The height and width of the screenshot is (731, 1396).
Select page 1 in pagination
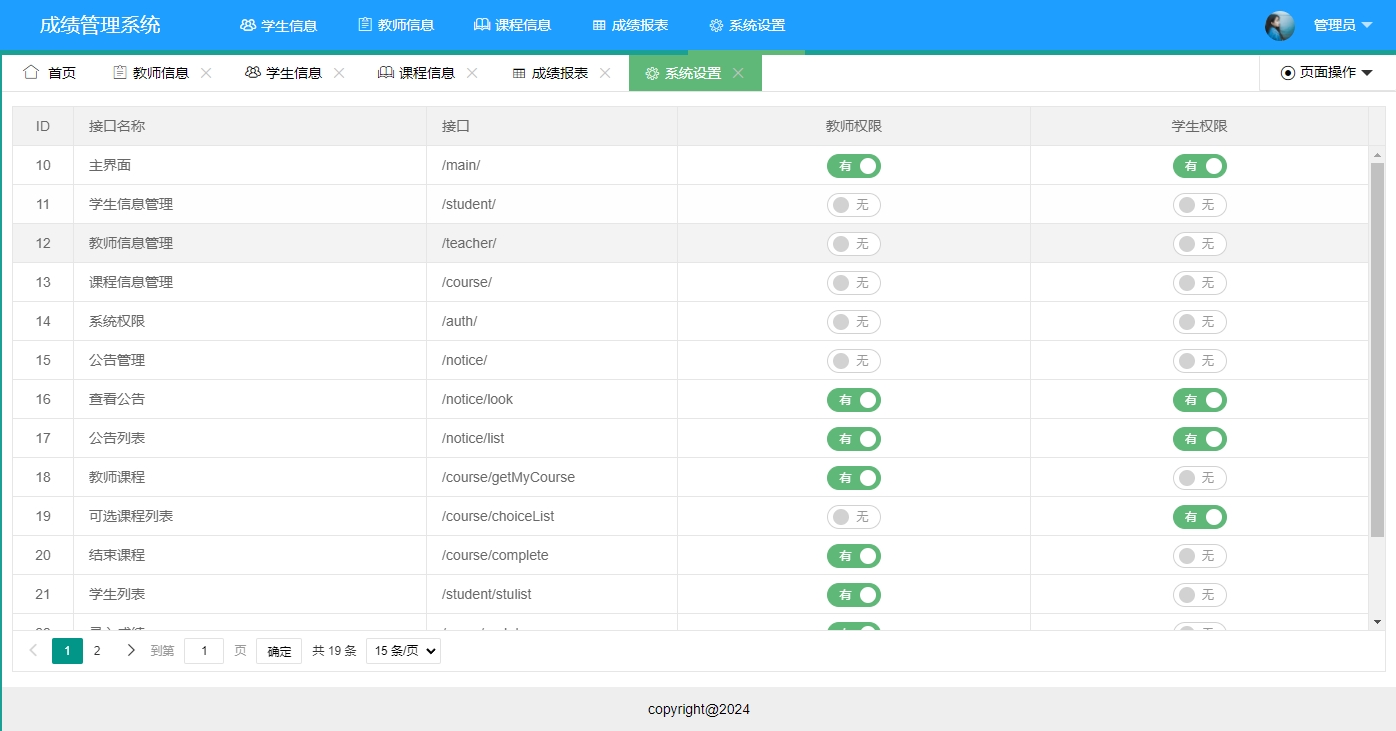point(67,651)
